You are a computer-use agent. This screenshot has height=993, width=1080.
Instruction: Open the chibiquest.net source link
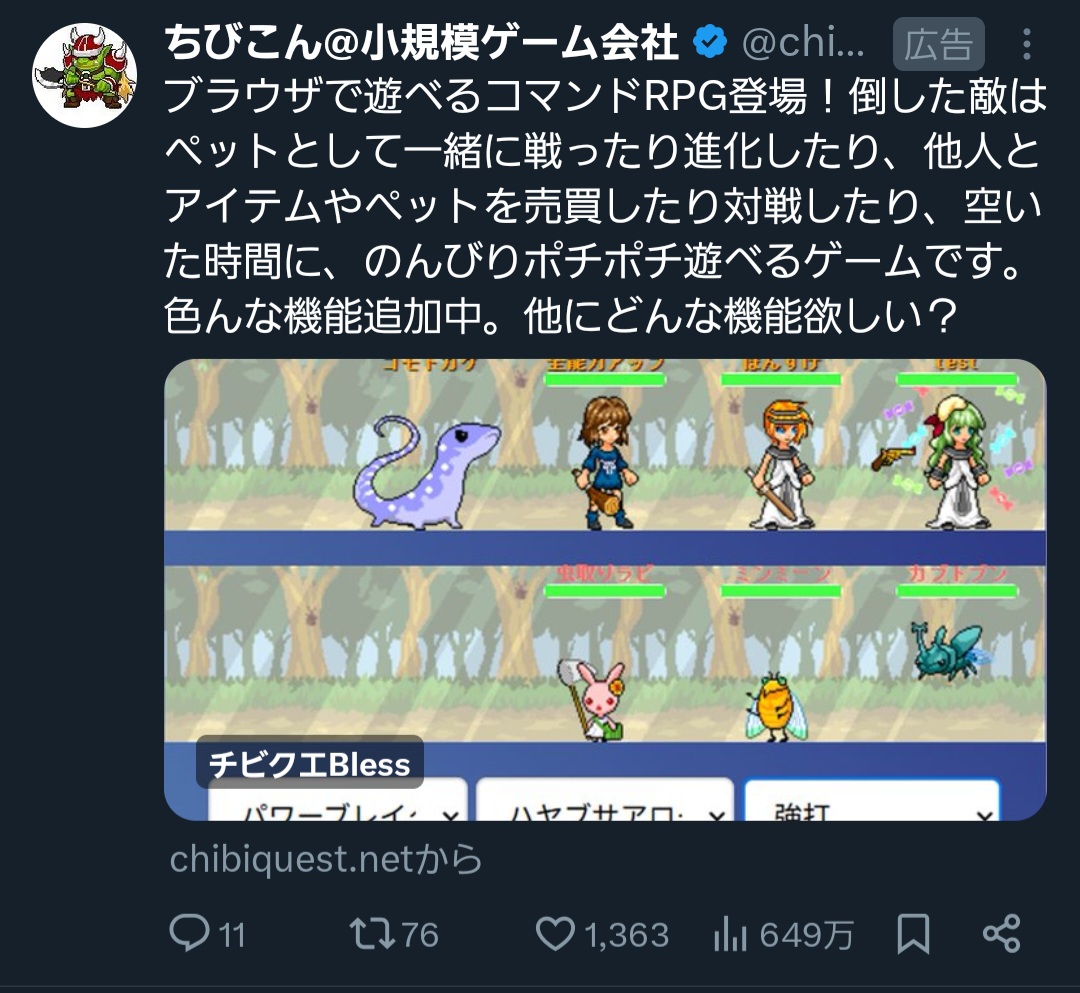[x=325, y=859]
